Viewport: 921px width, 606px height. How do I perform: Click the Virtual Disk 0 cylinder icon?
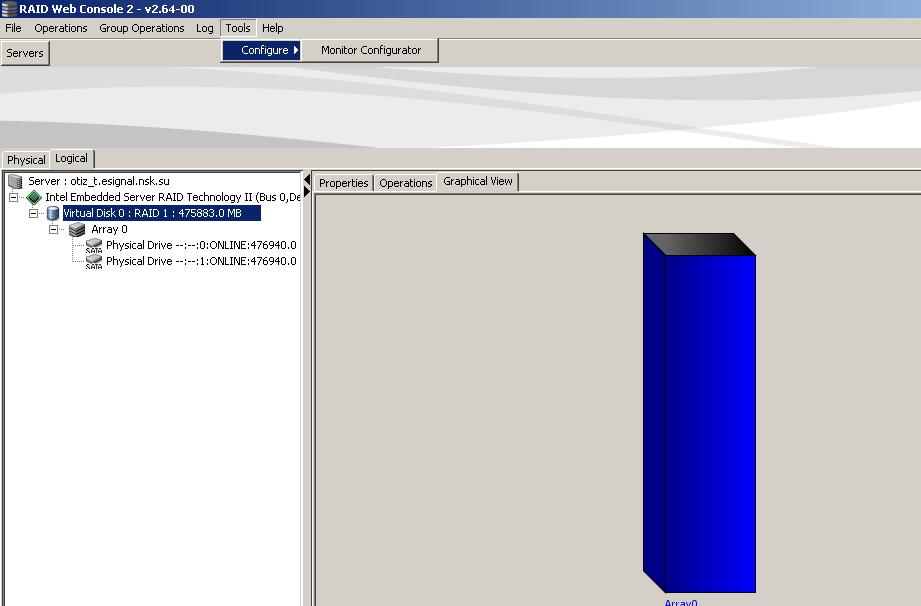coord(53,213)
